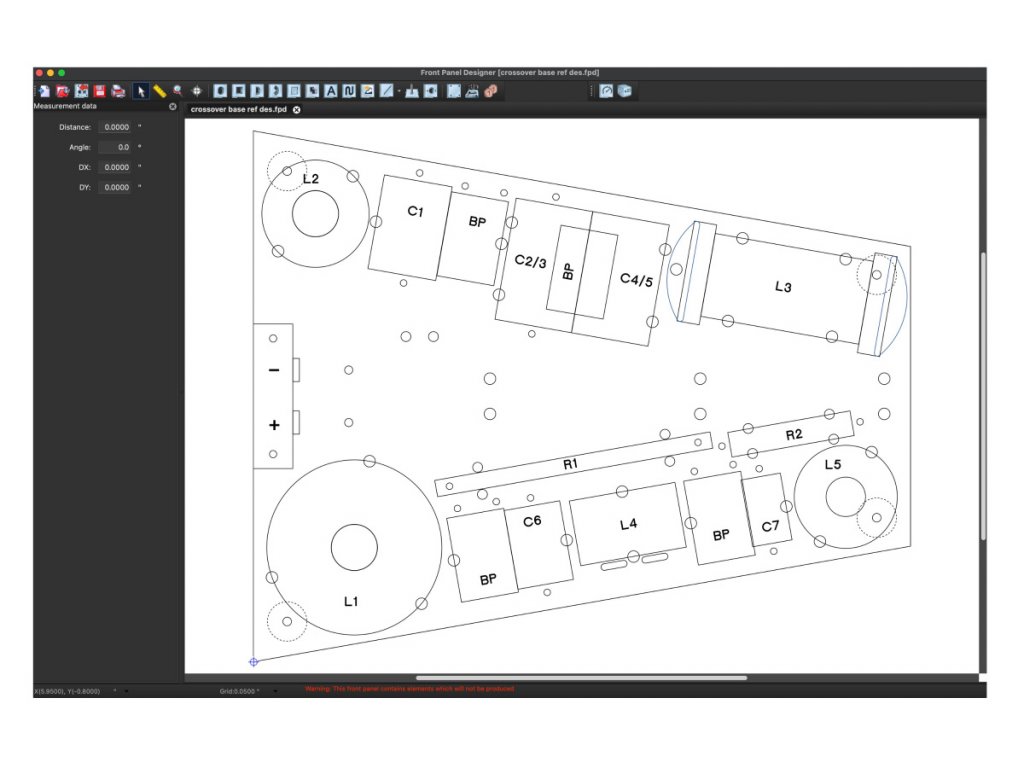Activate the yellow ruler measure tool
1024x768 pixels.
coord(159,91)
